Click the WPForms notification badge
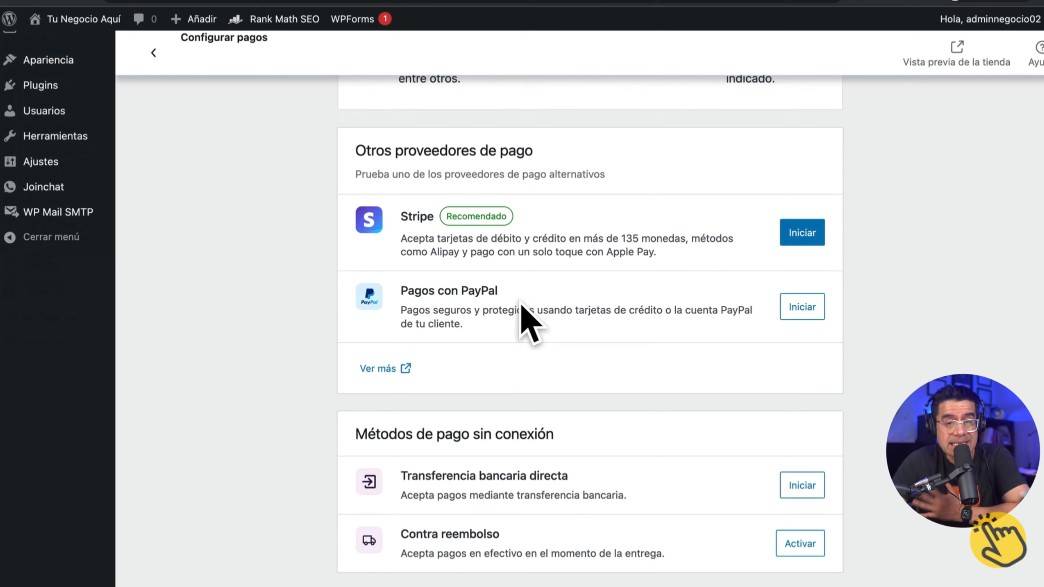This screenshot has width=1044, height=587. [385, 19]
